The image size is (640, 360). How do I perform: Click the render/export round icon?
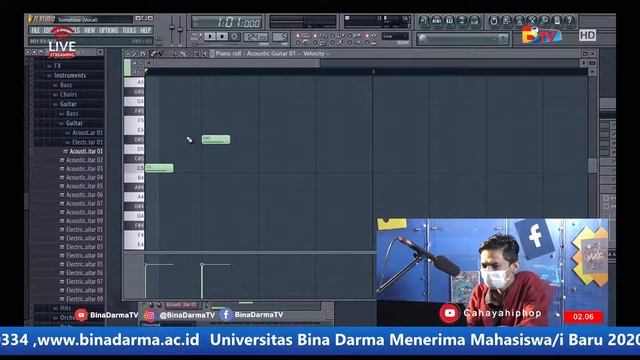(x=519, y=20)
